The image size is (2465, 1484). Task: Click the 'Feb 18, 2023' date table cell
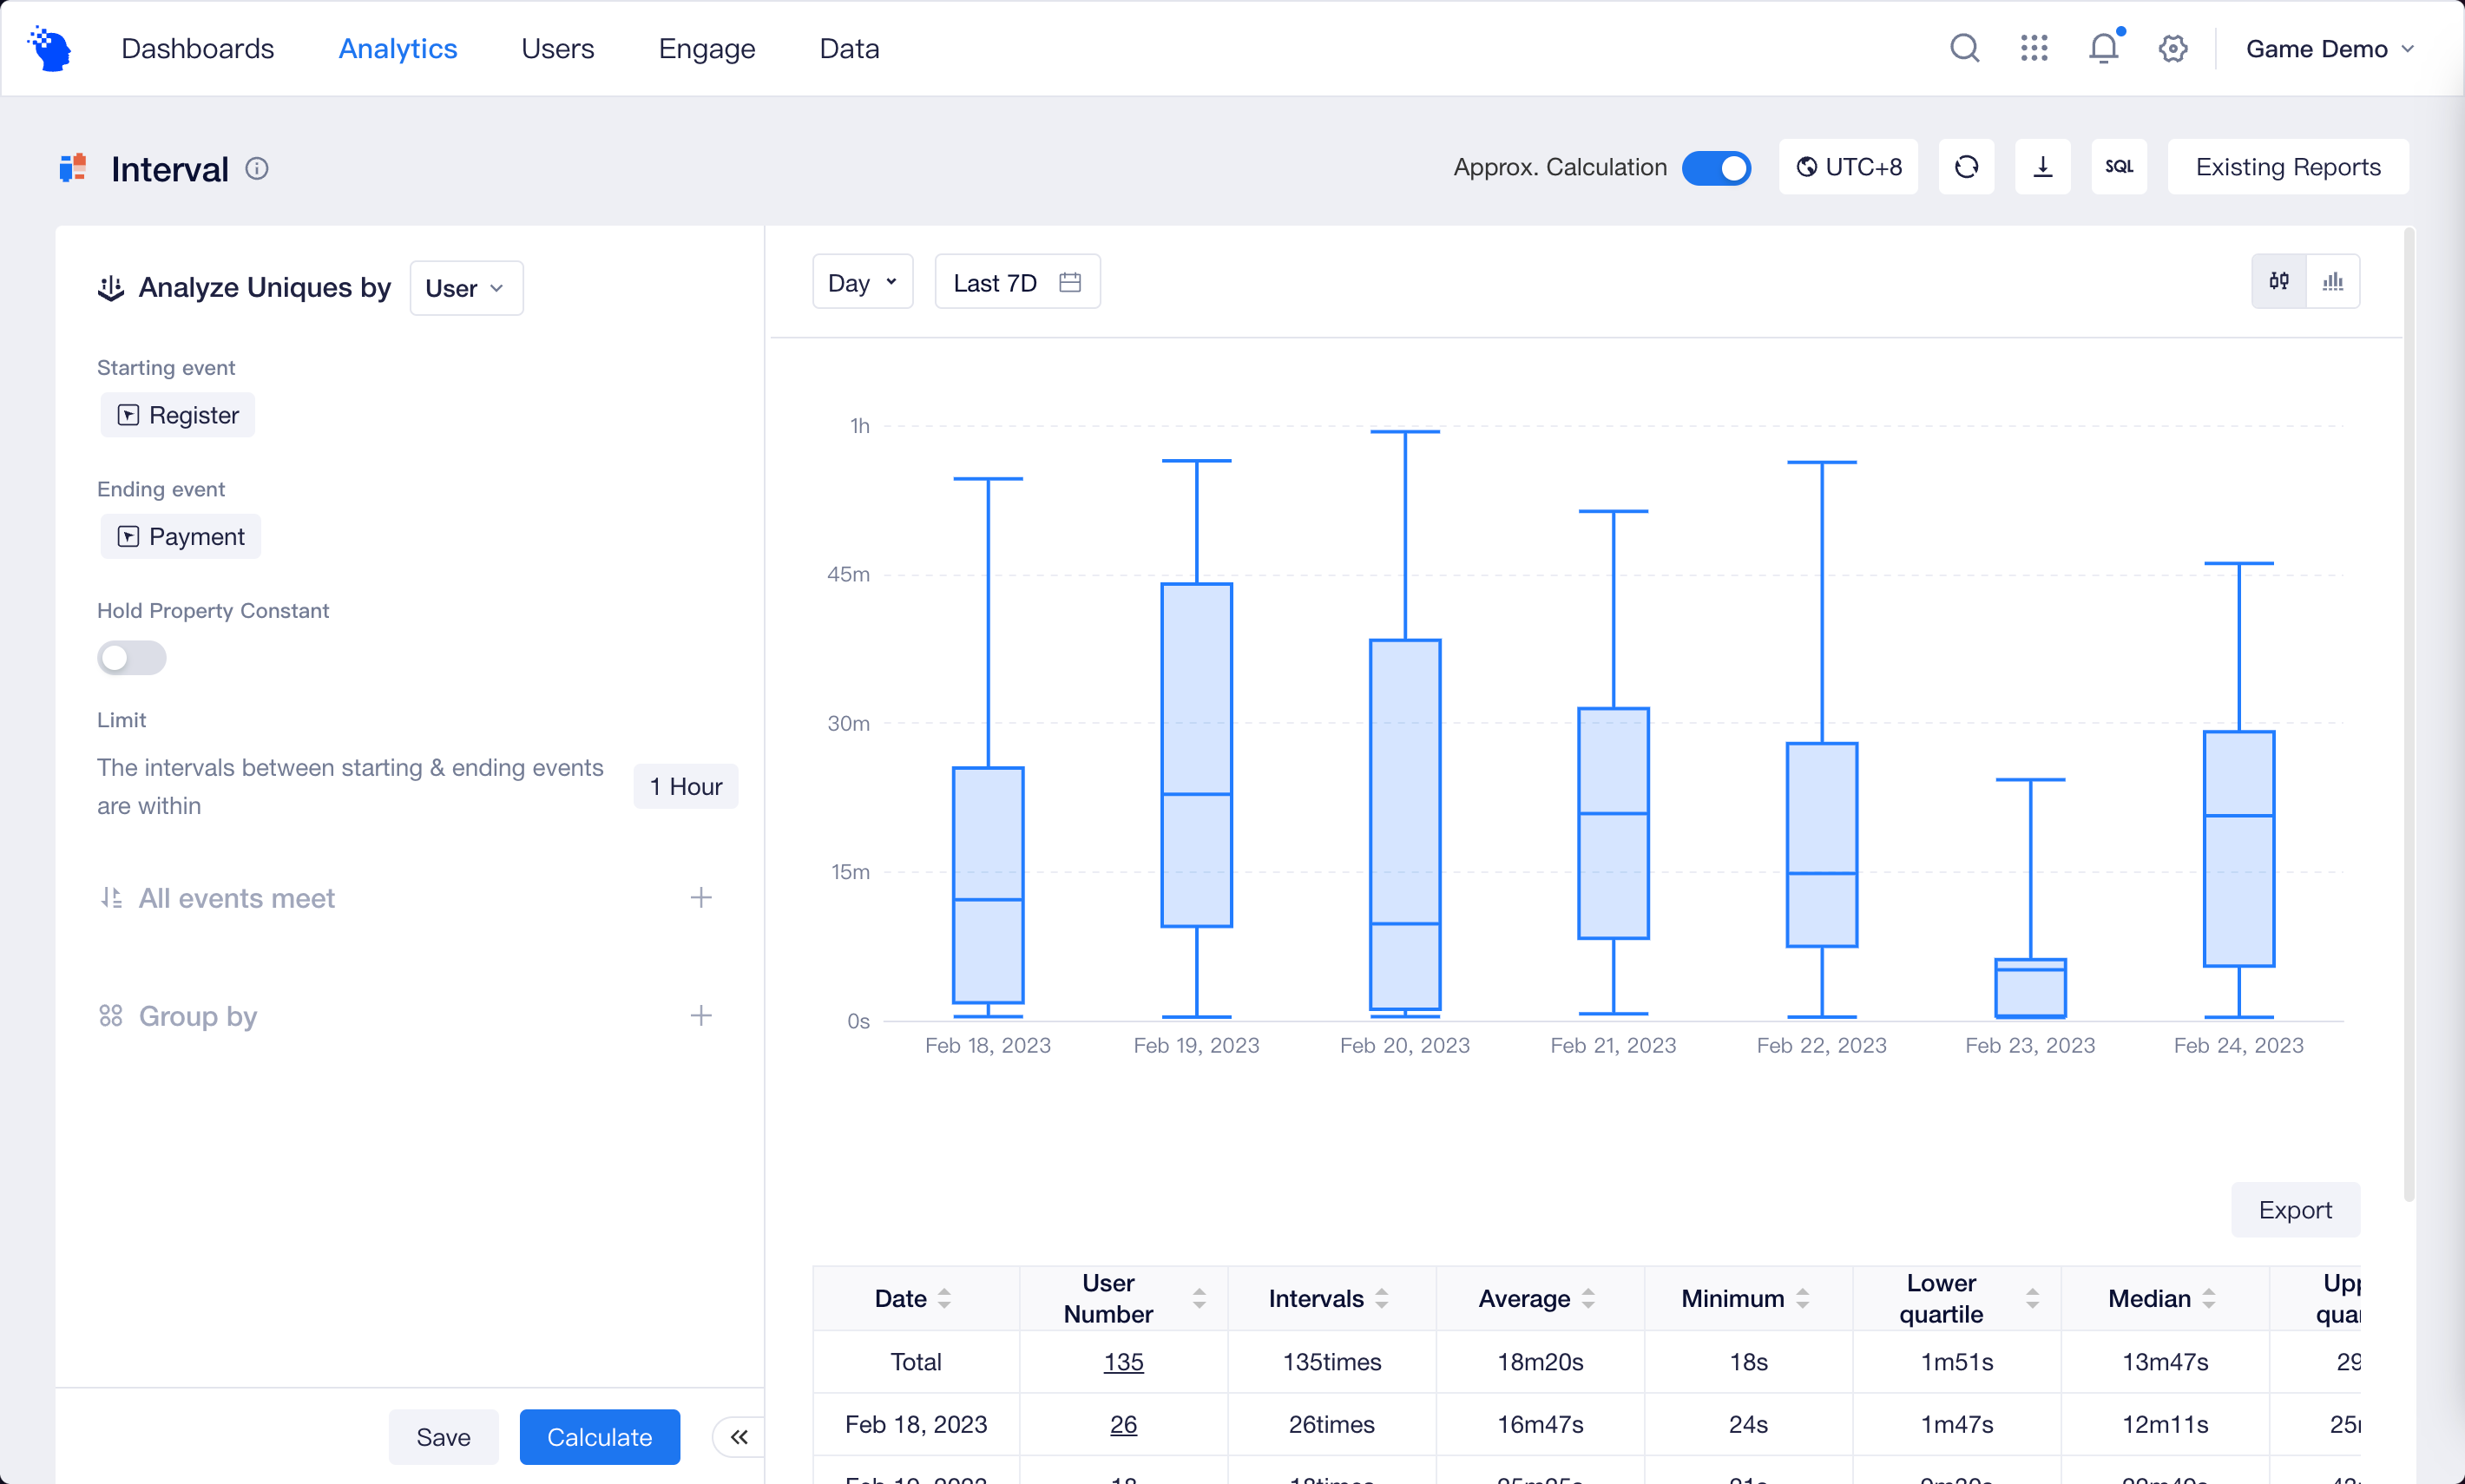(916, 1424)
